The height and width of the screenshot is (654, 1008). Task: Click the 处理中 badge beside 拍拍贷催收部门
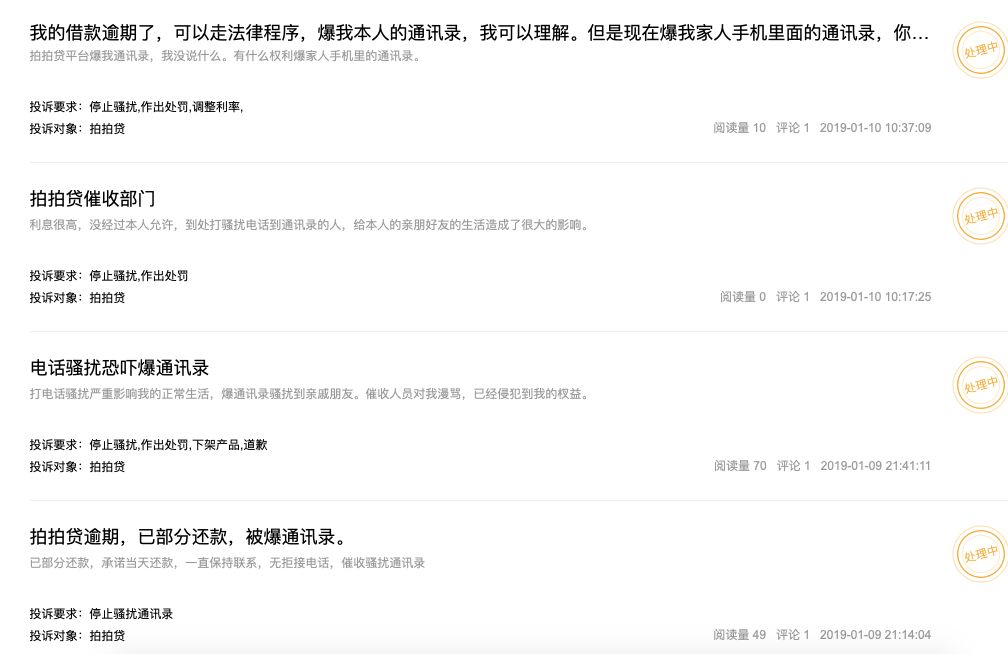pos(978,216)
